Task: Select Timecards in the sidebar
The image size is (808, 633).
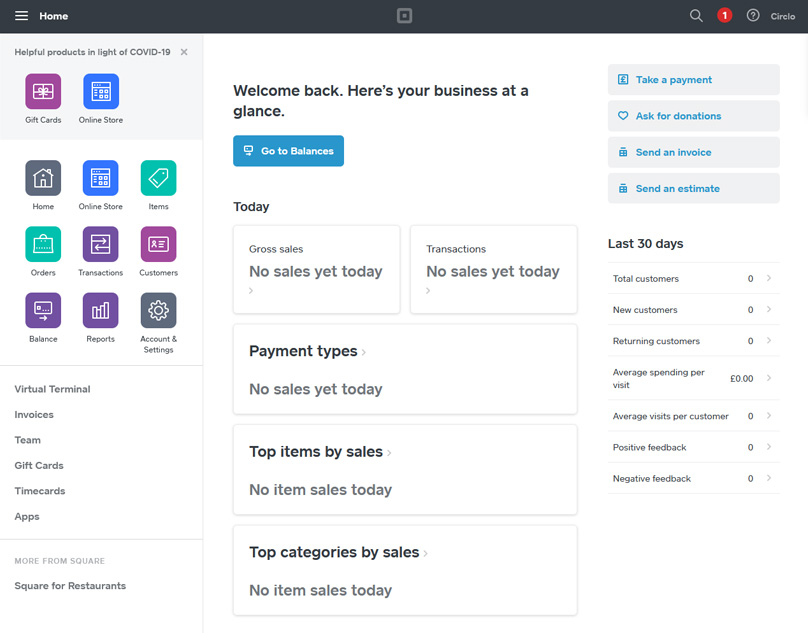Action: point(39,491)
